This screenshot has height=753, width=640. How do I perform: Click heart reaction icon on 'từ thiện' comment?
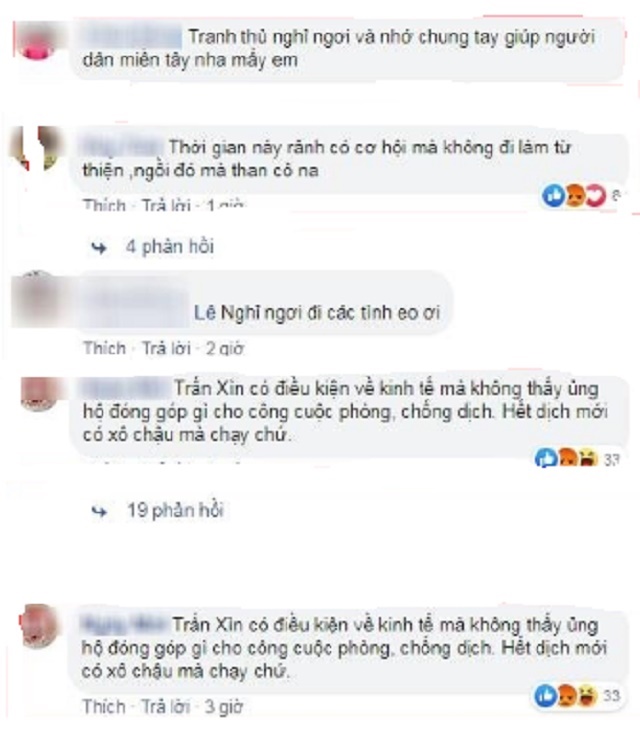coord(595,195)
